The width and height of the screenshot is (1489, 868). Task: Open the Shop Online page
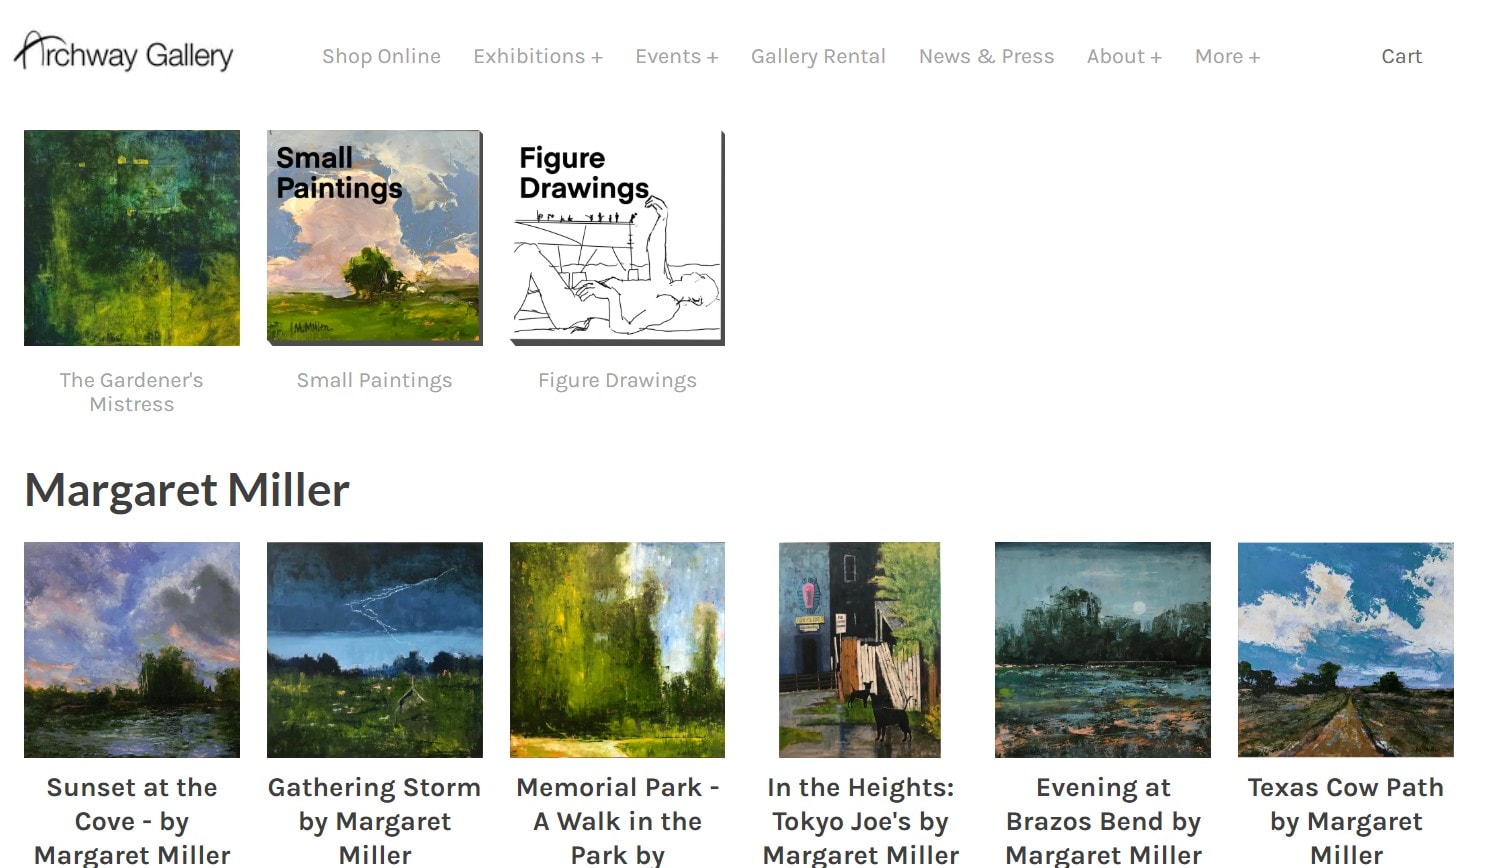(x=381, y=56)
